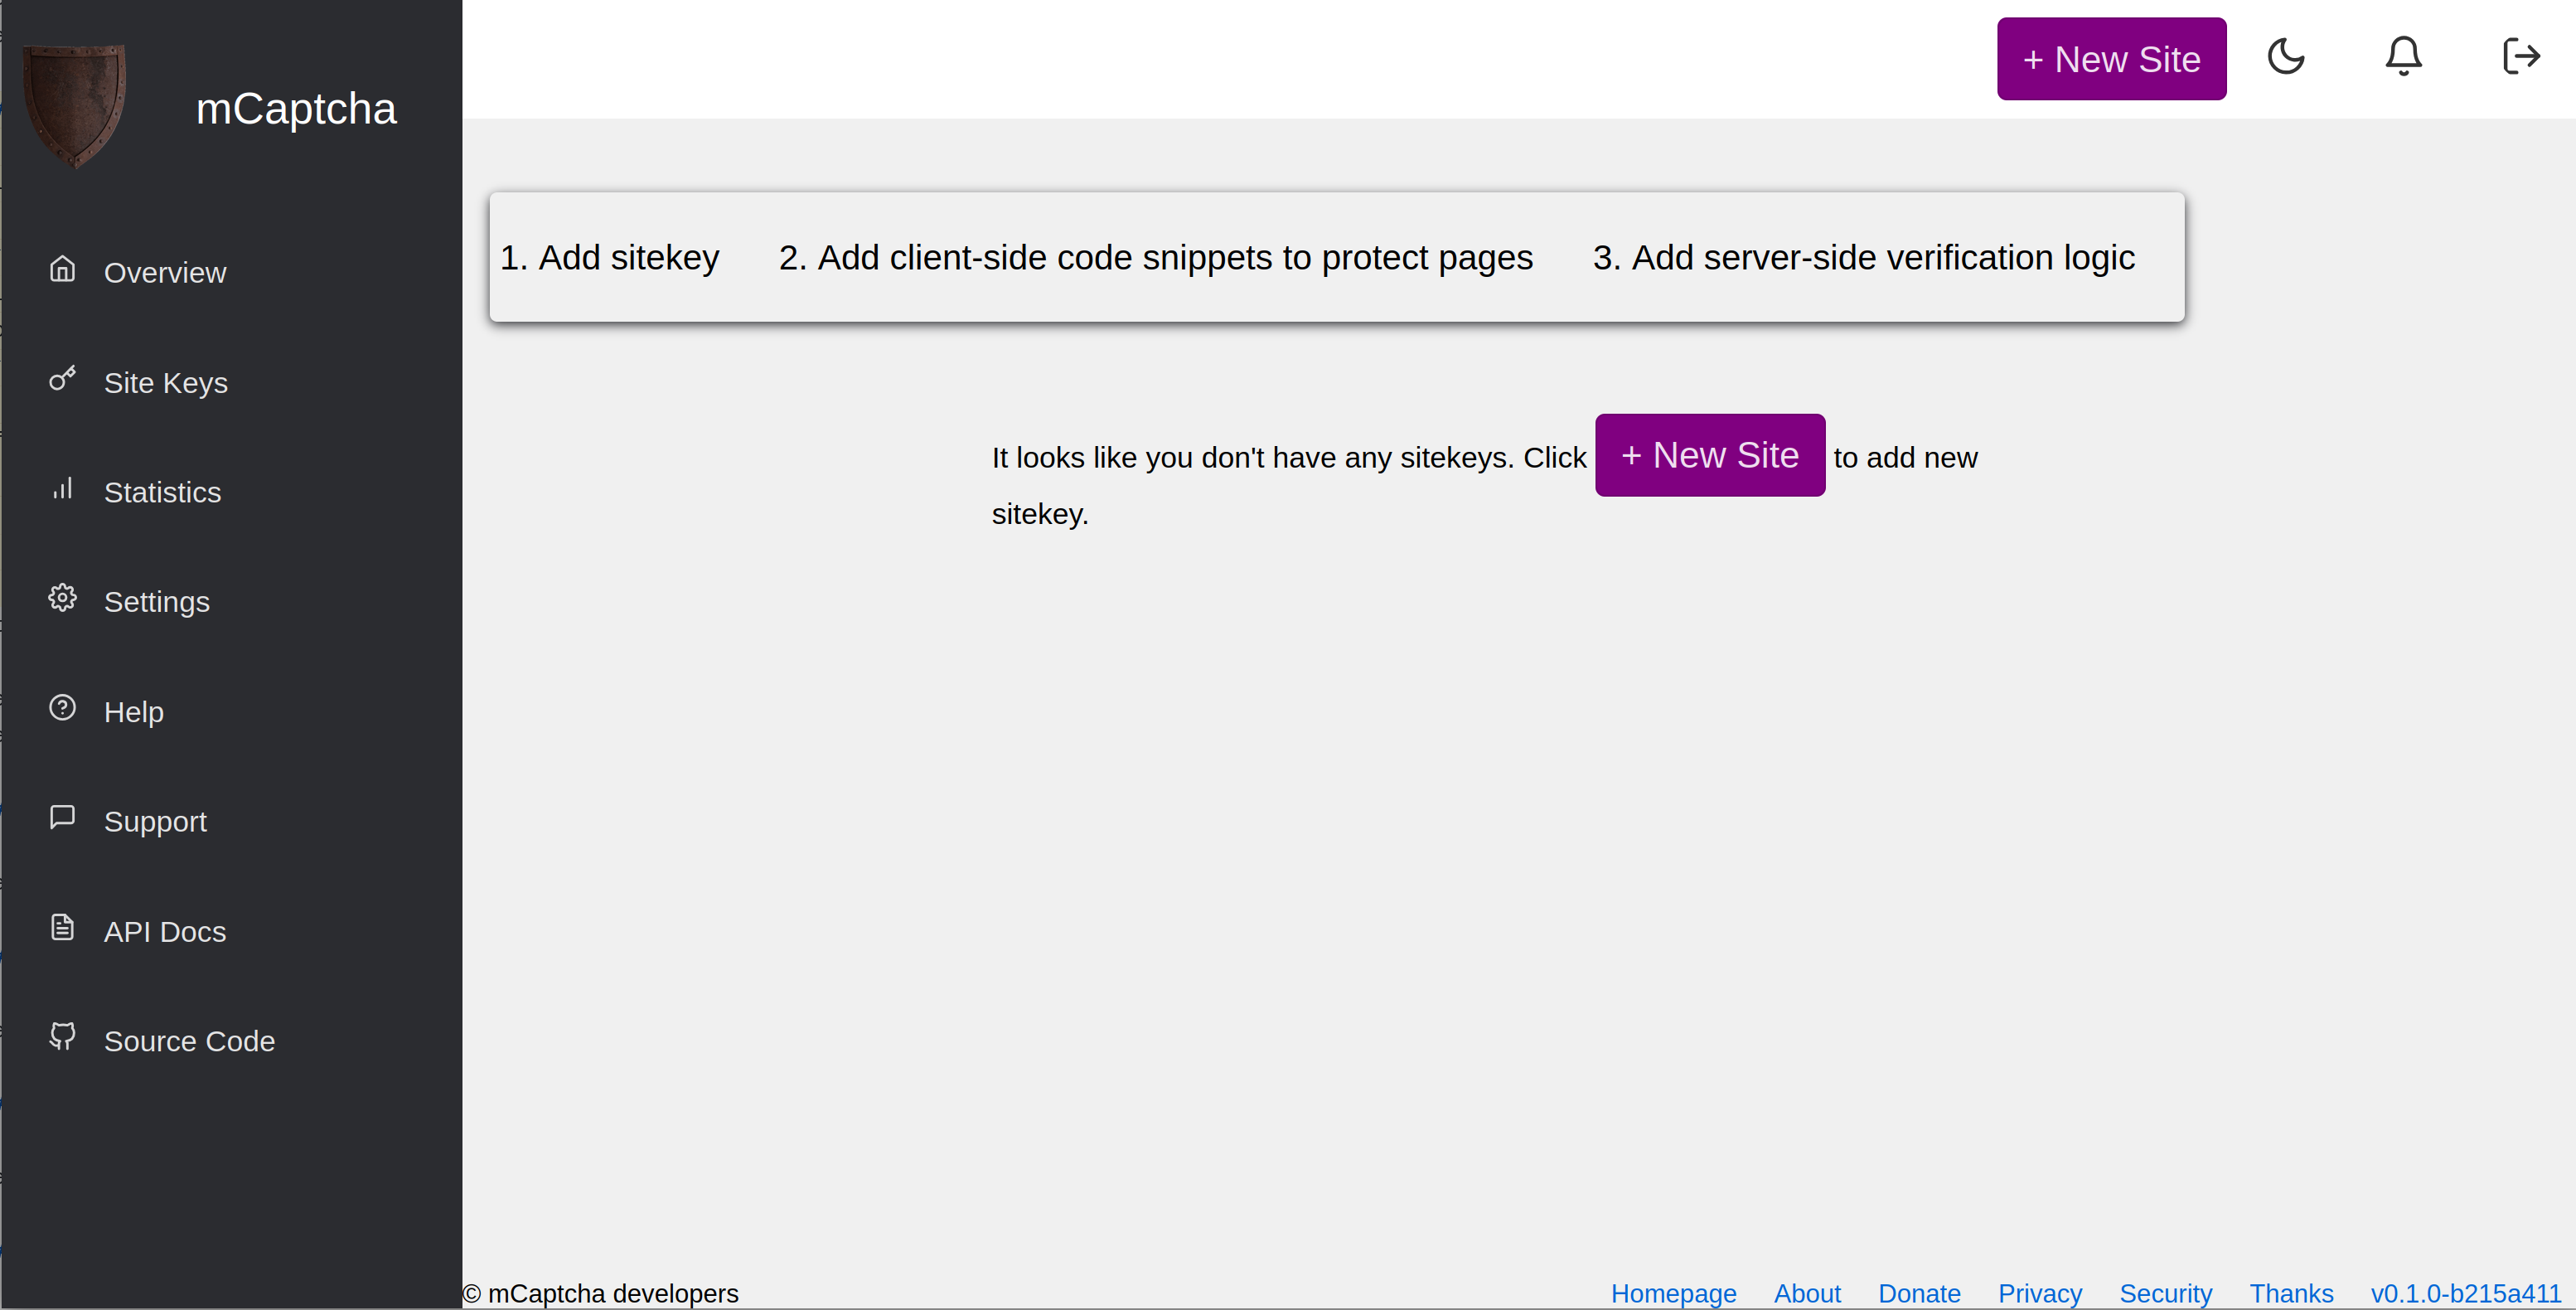Viewport: 2576px width, 1310px height.
Task: Toggle dark mode with moon icon
Action: 2285,57
